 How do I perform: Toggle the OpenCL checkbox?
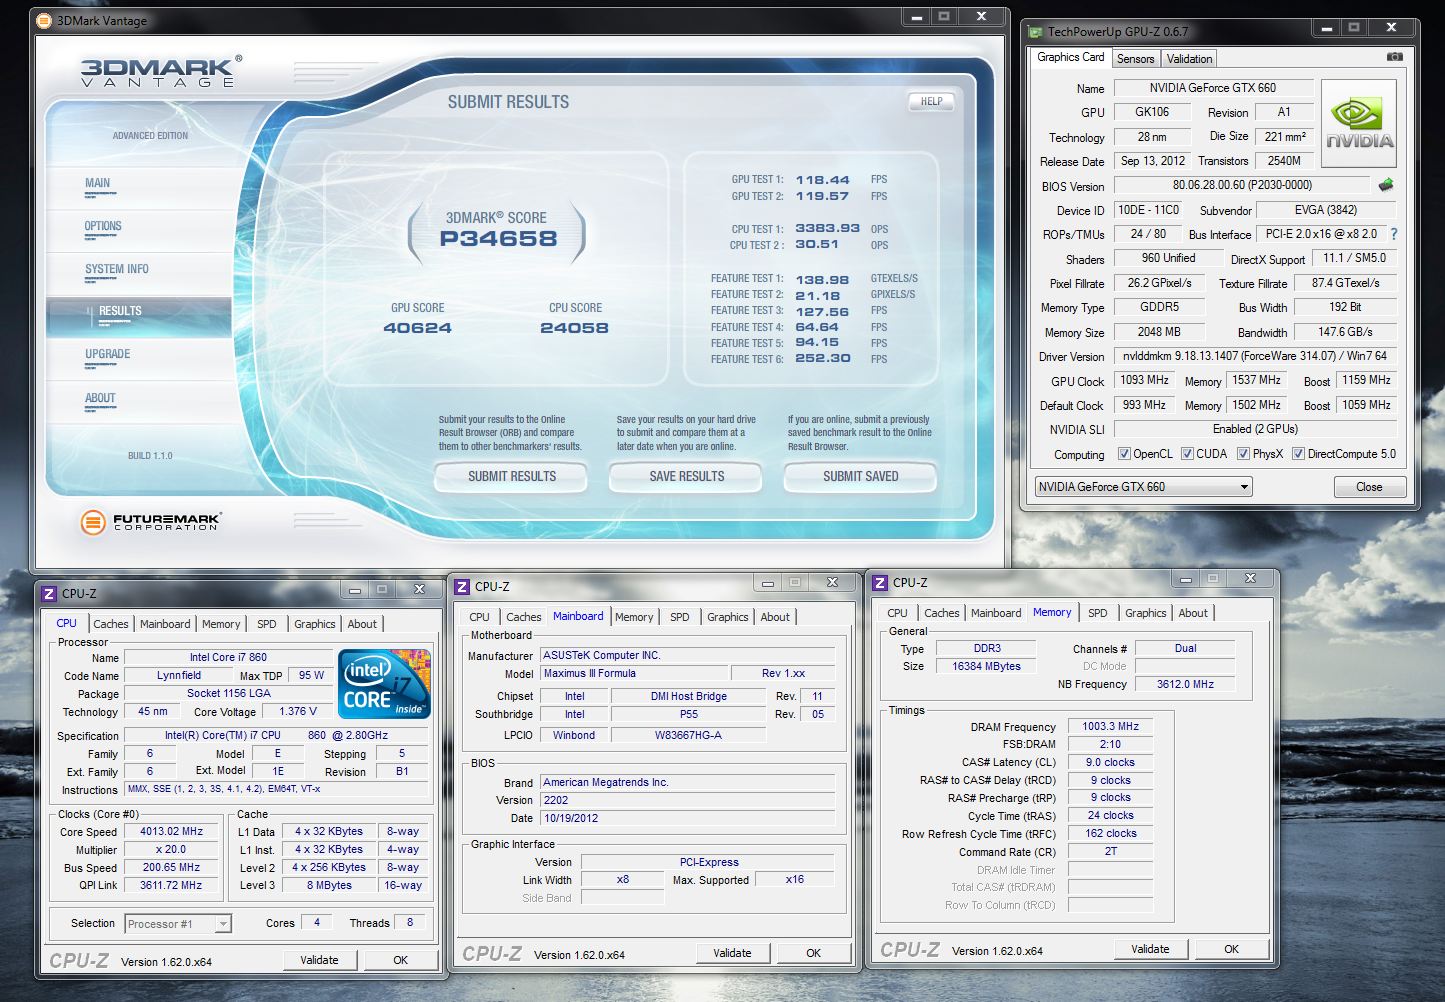(1124, 454)
